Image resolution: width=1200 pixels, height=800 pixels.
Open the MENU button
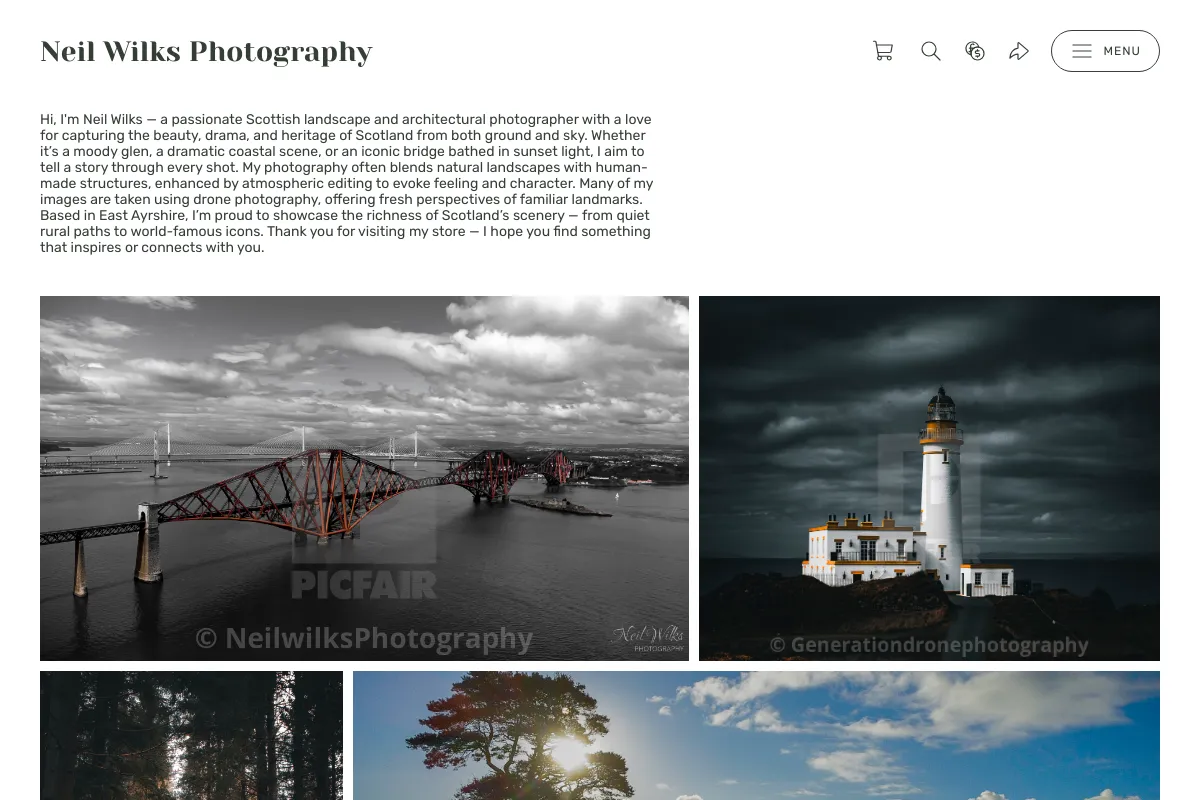1105,51
